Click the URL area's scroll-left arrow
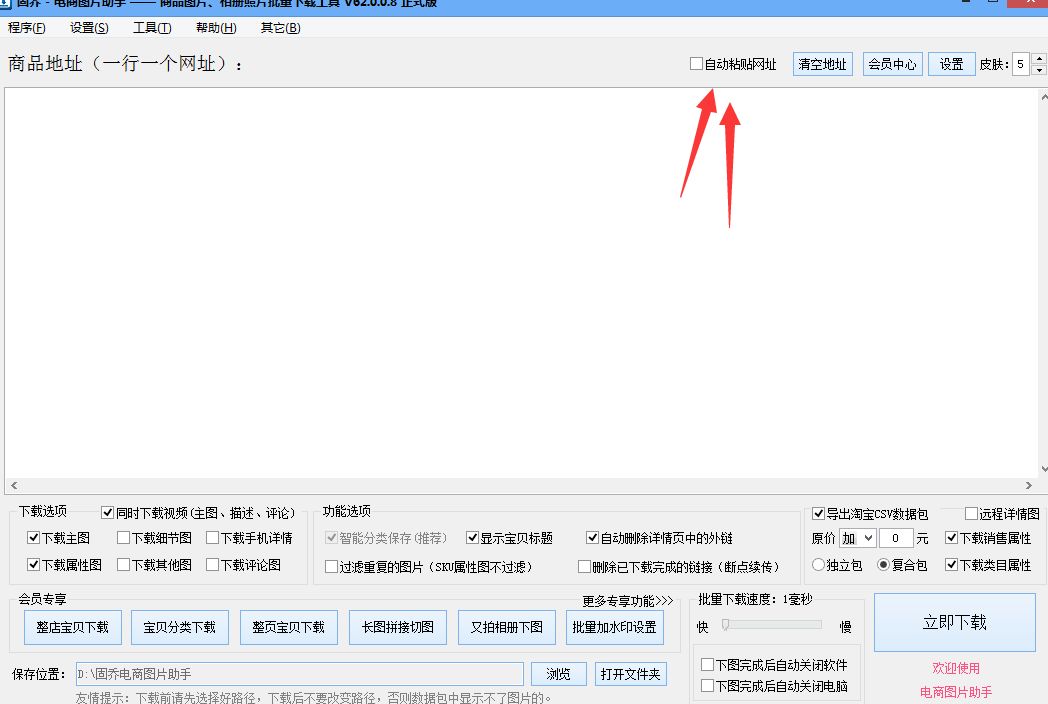Image resolution: width=1048 pixels, height=704 pixels. 14,485
